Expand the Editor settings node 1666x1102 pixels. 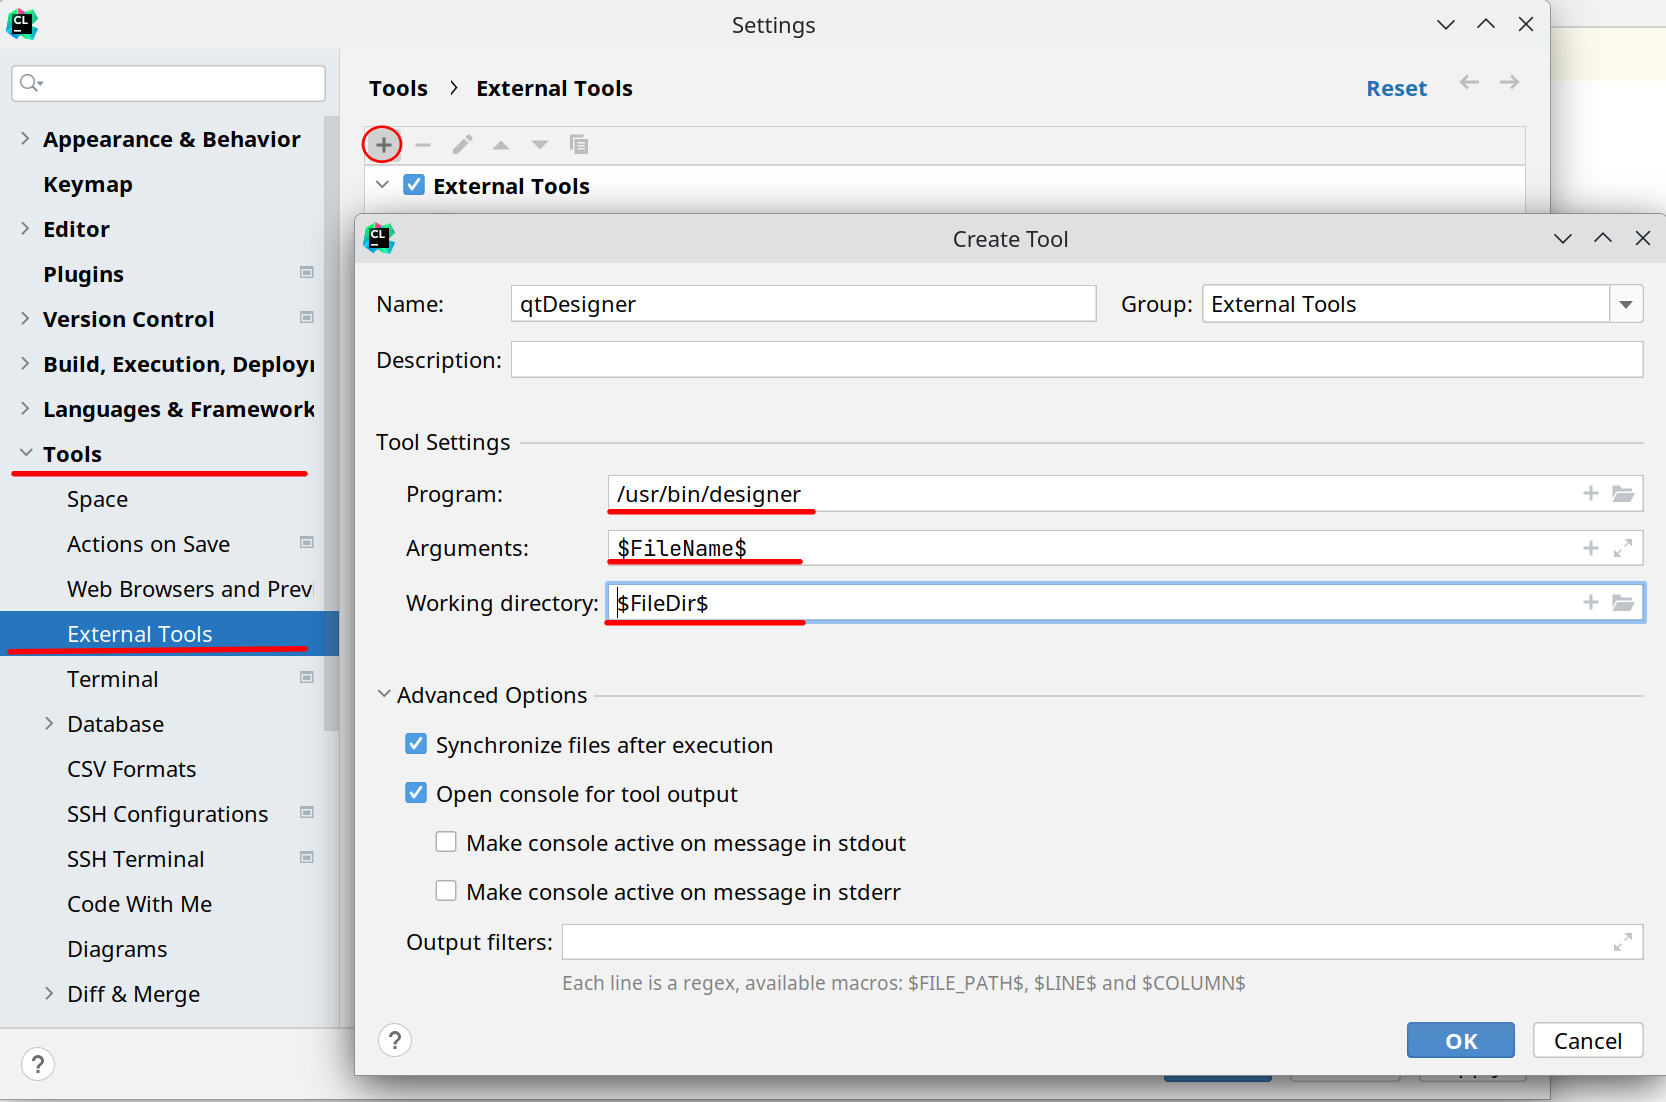pyautogui.click(x=25, y=229)
